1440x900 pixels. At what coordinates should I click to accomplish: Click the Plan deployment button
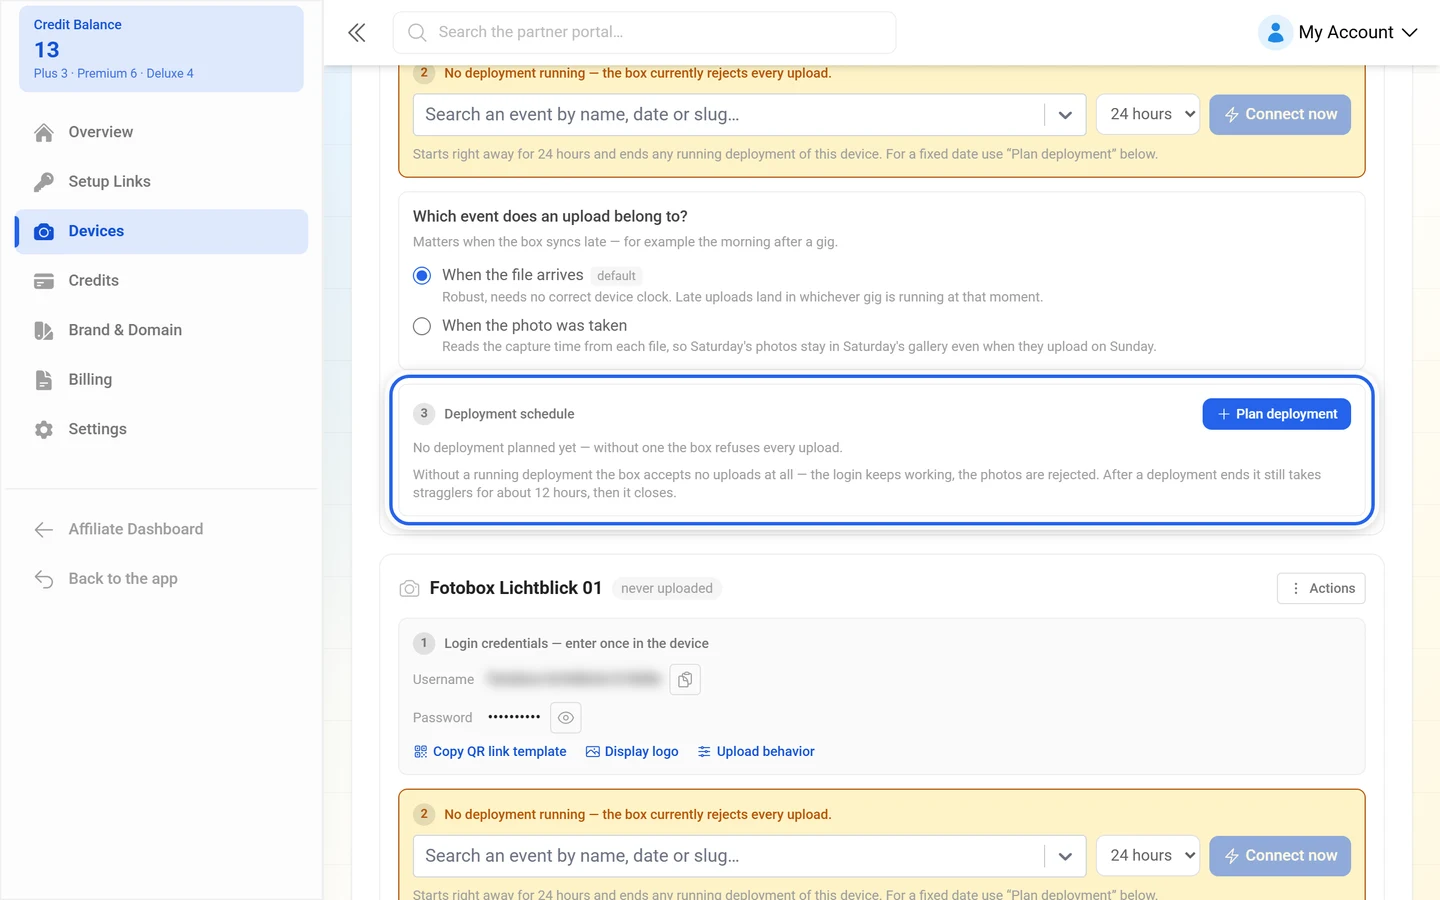1276,414
